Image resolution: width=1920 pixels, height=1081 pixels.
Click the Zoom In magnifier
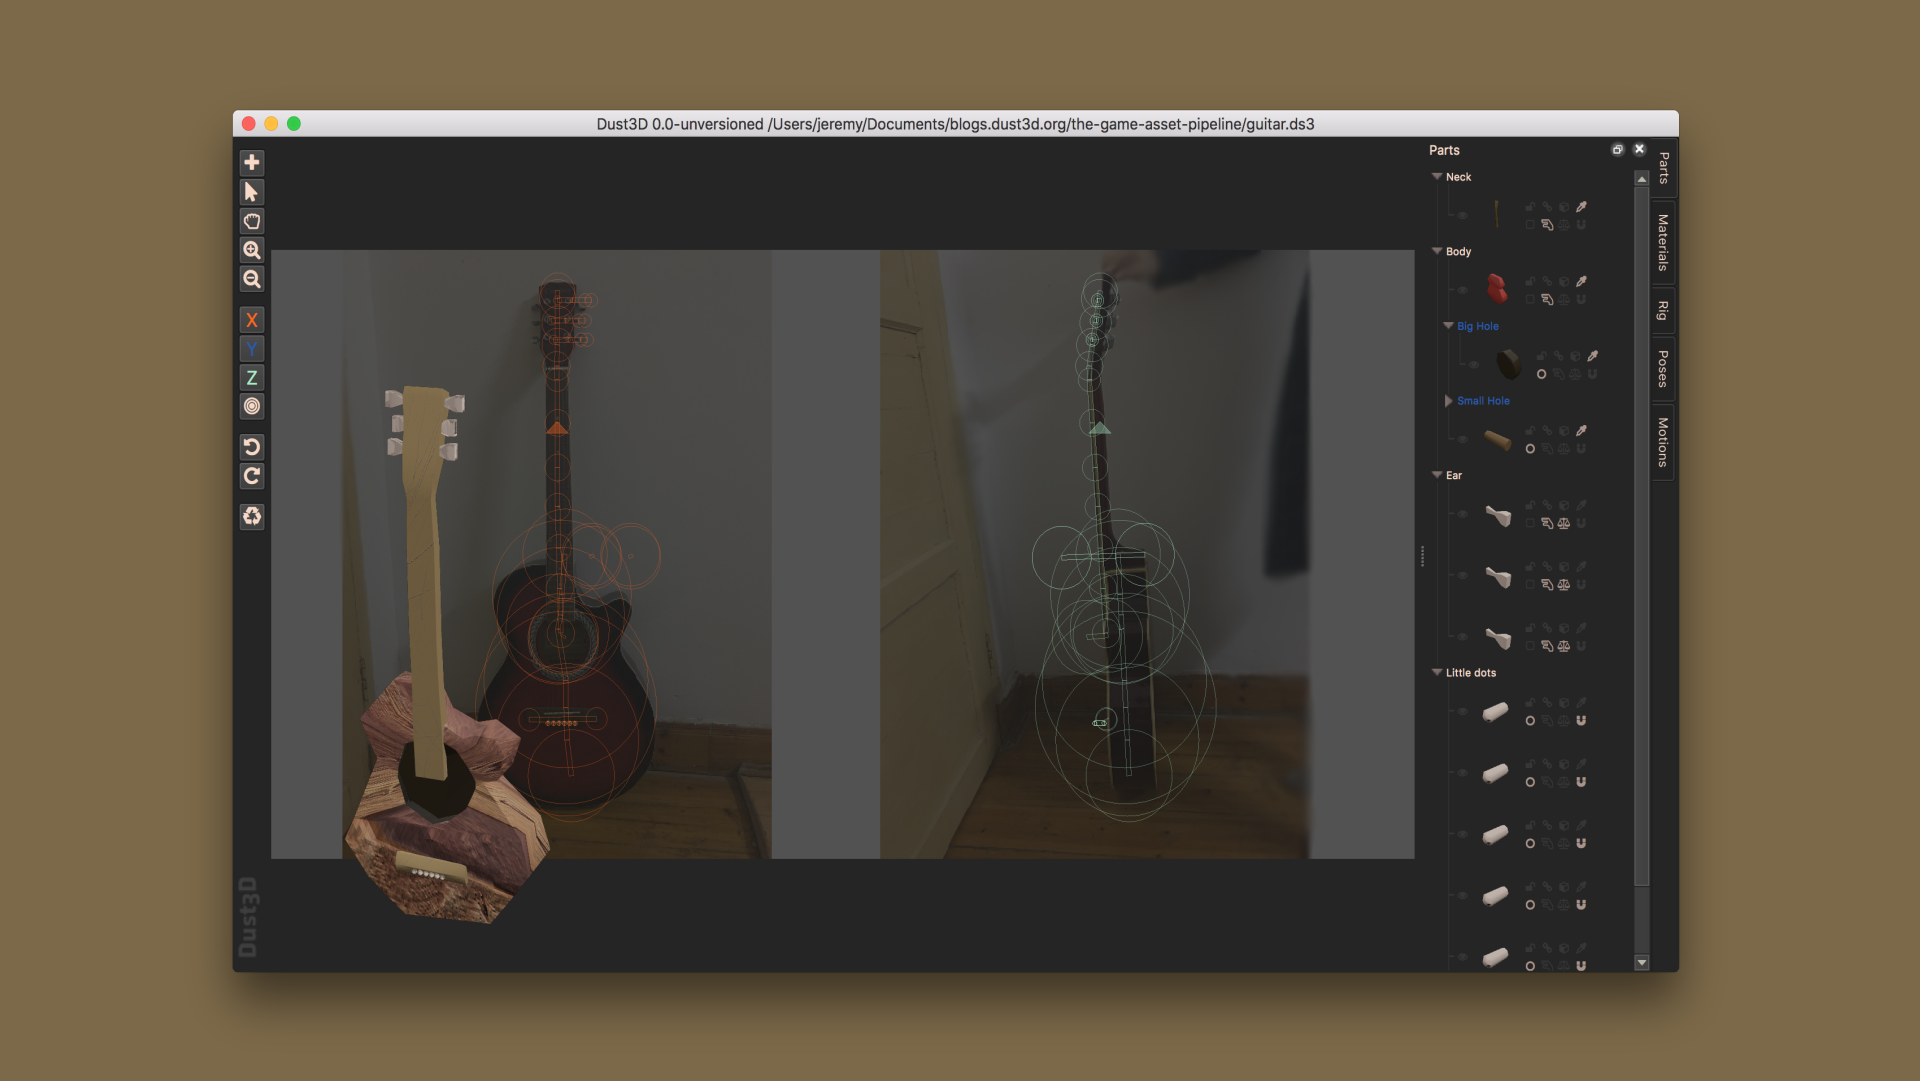tap(252, 250)
